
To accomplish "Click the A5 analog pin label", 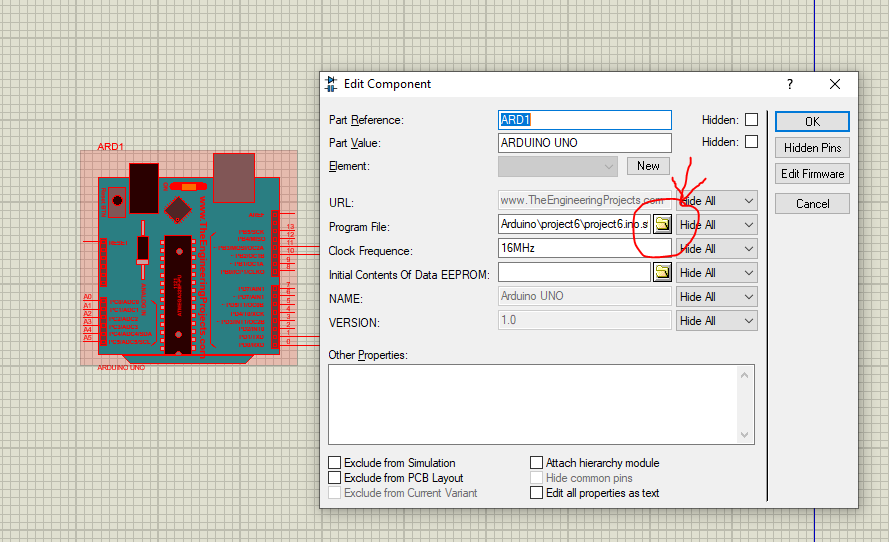I will 87,337.
